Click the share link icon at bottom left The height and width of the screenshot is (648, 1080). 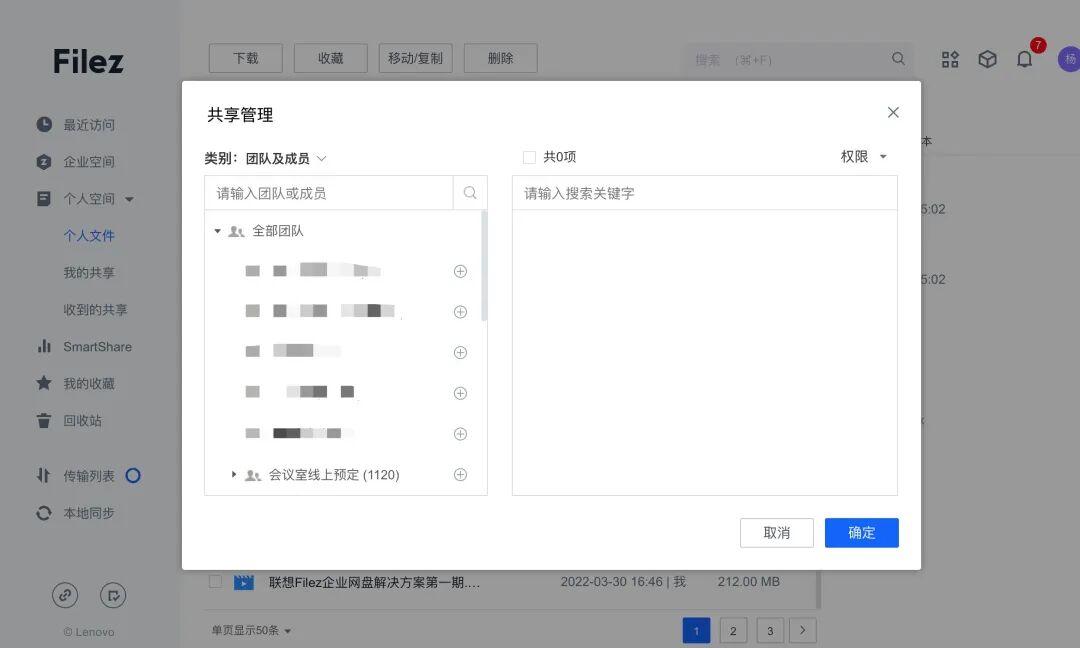click(65, 595)
